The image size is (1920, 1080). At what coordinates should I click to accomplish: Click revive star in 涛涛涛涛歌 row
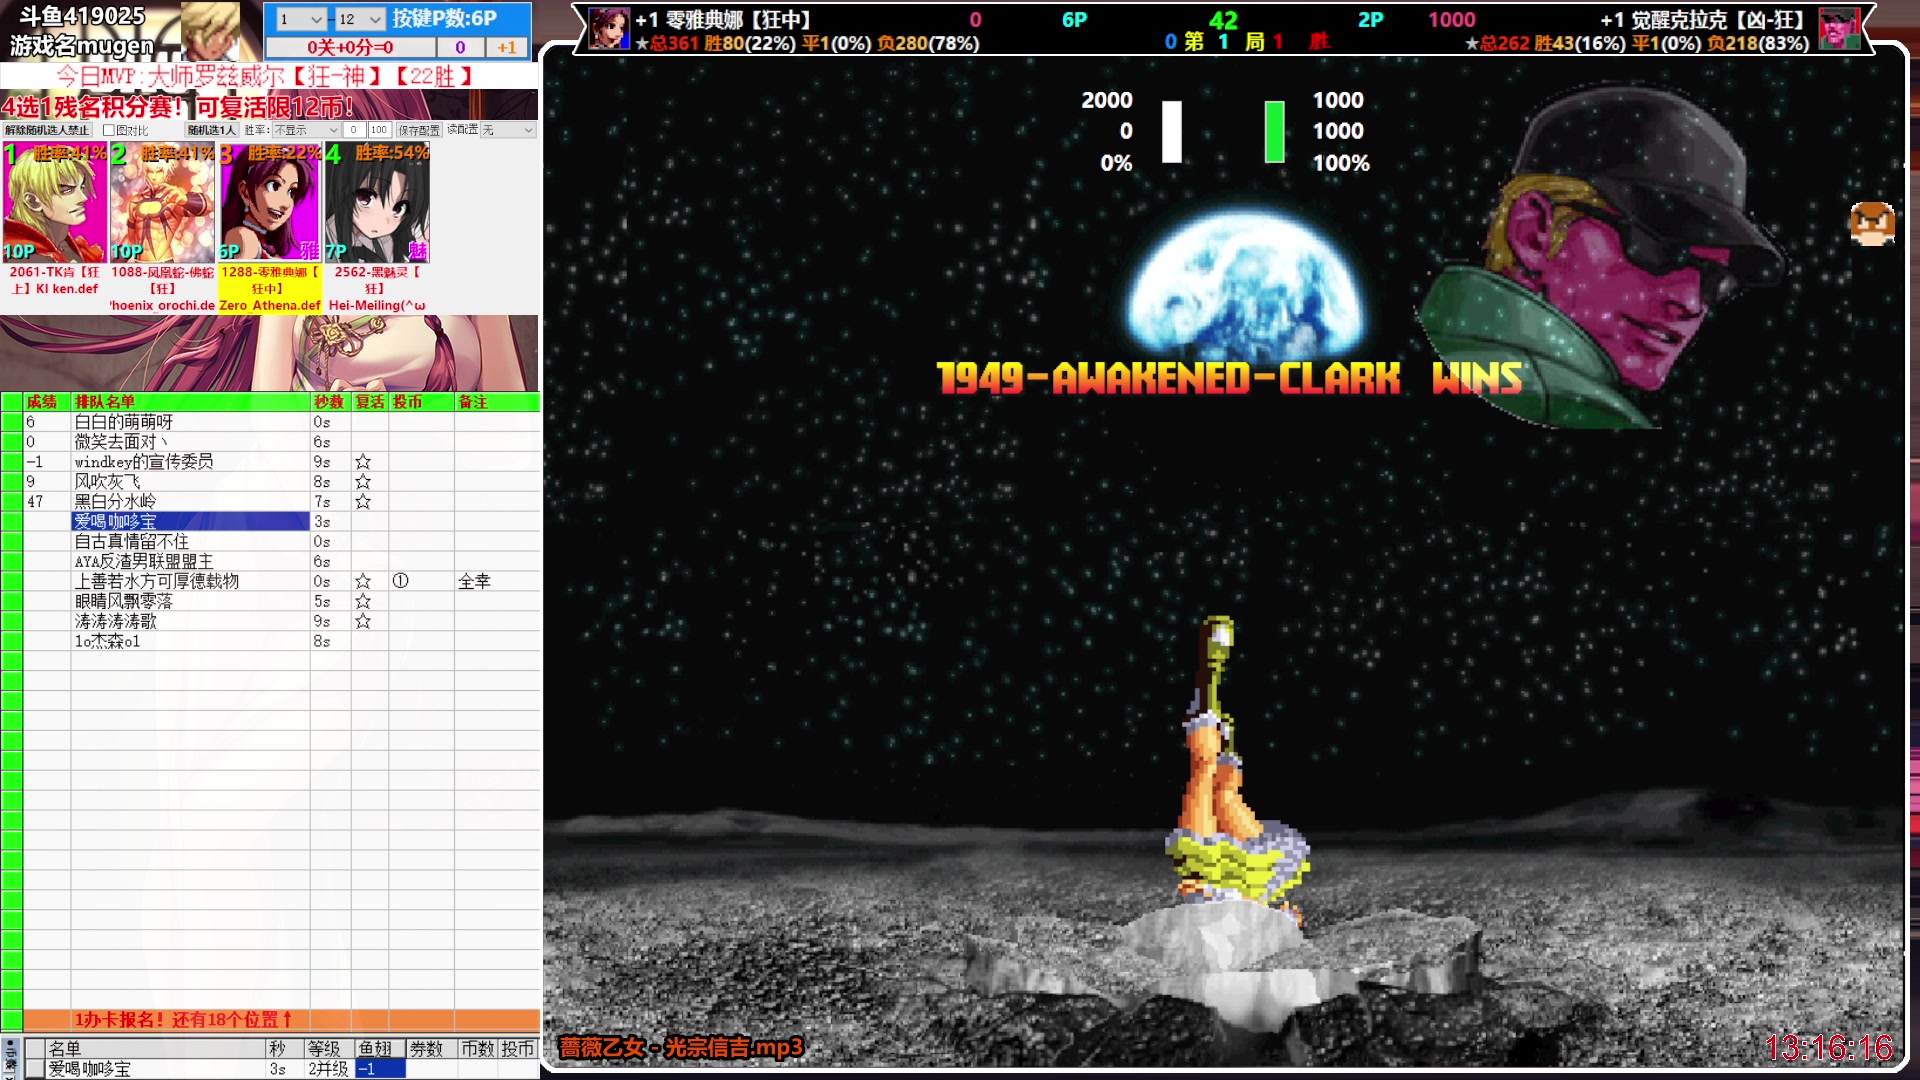coord(363,622)
